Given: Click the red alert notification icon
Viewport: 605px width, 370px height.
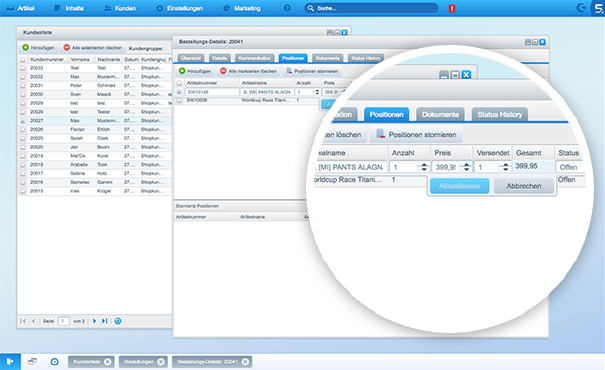Looking at the screenshot, I should (452, 8).
